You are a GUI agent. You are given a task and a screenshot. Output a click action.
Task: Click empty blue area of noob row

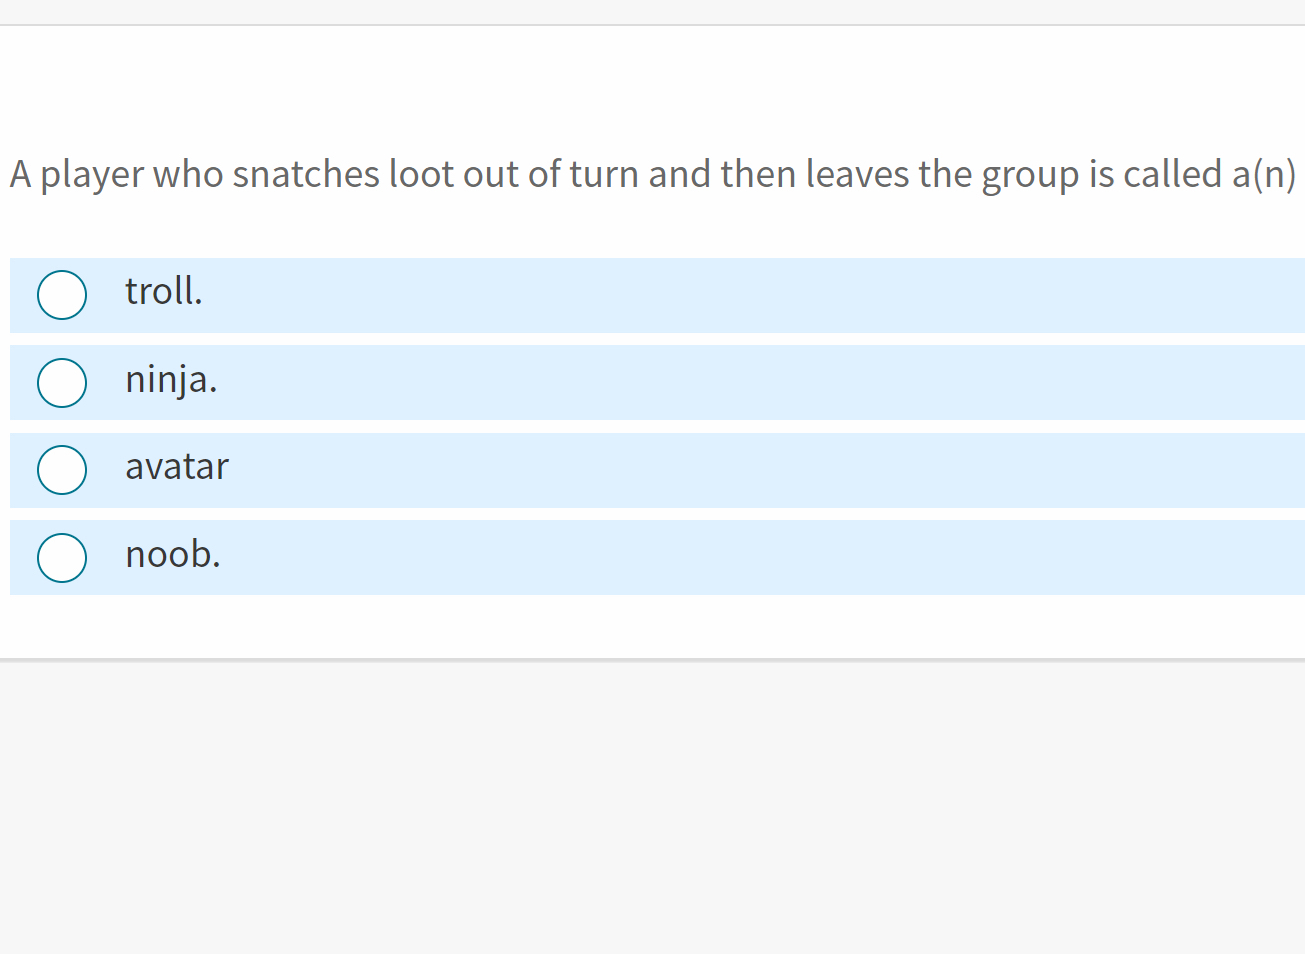point(750,558)
